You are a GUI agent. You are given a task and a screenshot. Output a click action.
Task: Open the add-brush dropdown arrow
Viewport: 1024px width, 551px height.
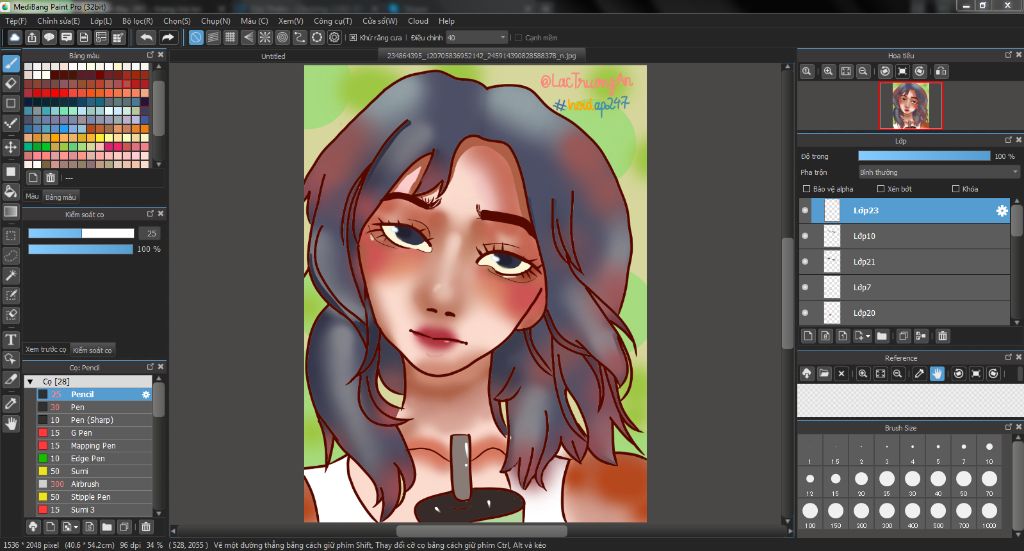[x=76, y=527]
